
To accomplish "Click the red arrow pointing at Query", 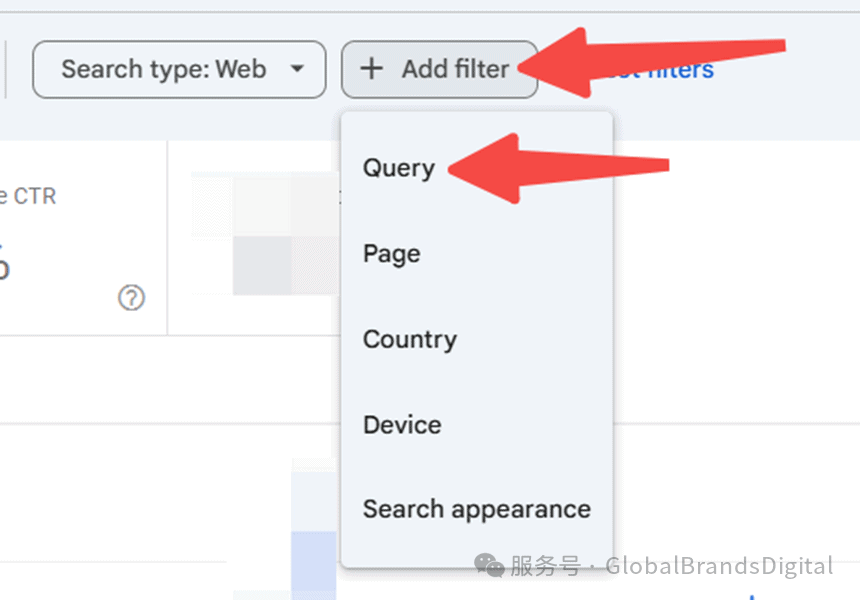I will [558, 168].
